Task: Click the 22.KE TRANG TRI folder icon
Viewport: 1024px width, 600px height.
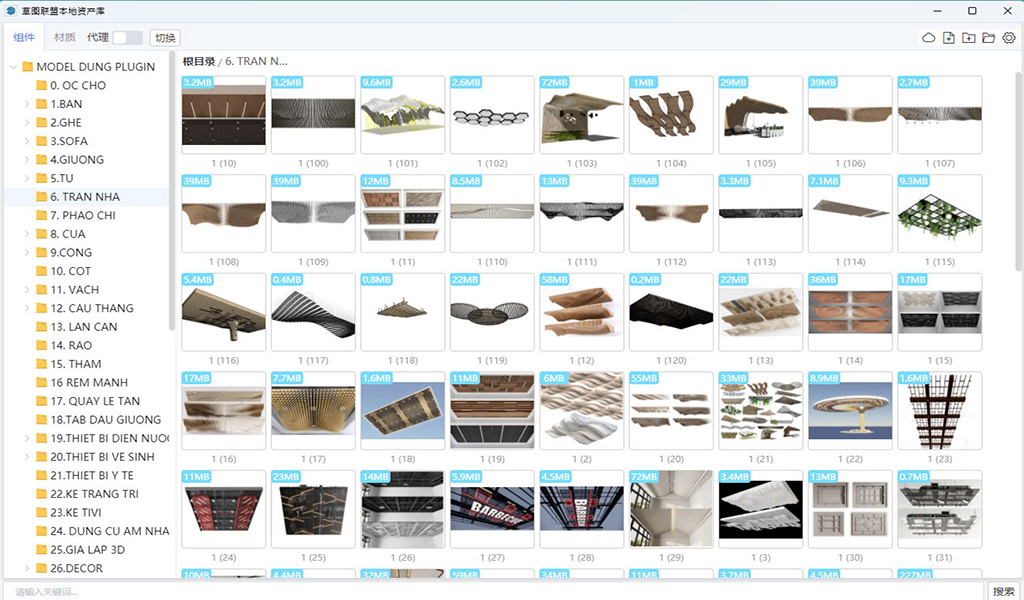Action: (41, 494)
